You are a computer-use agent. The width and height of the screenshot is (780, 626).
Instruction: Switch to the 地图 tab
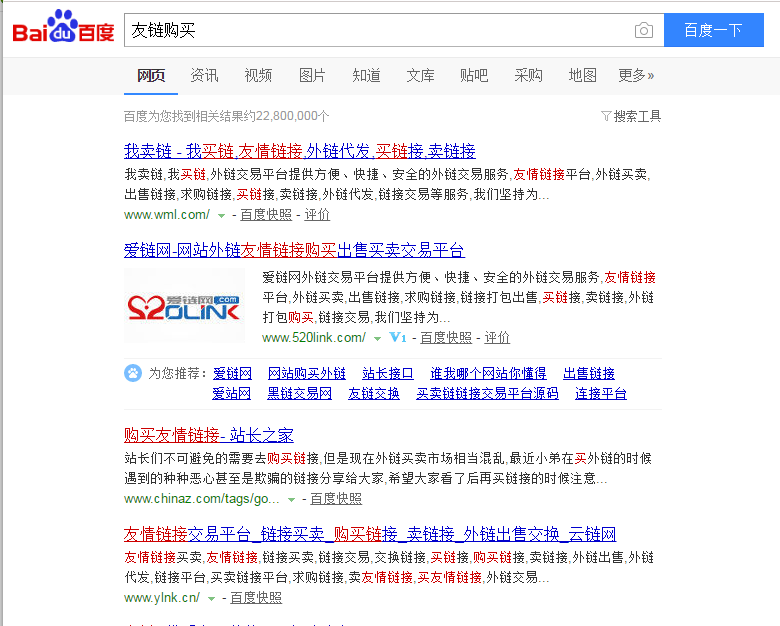coord(582,76)
